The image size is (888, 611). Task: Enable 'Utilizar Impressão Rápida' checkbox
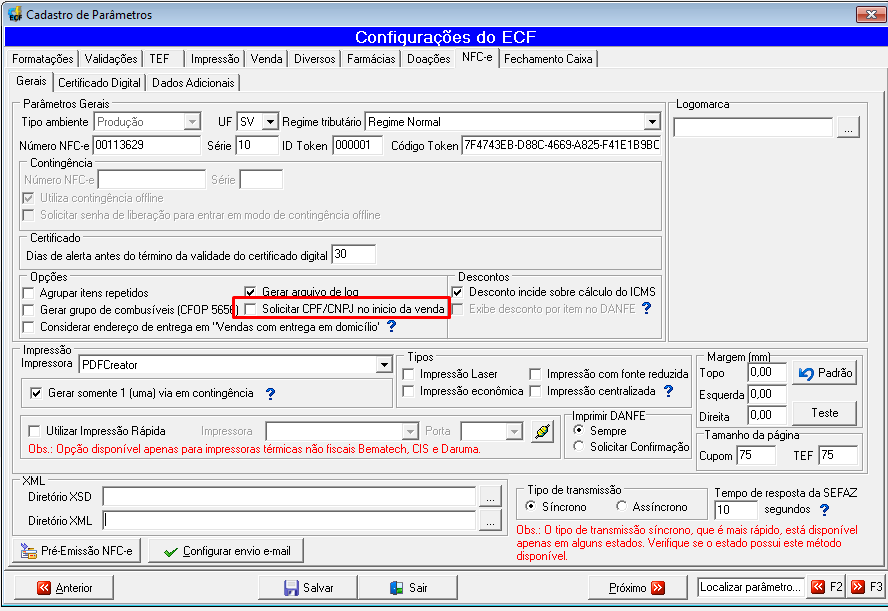34,431
